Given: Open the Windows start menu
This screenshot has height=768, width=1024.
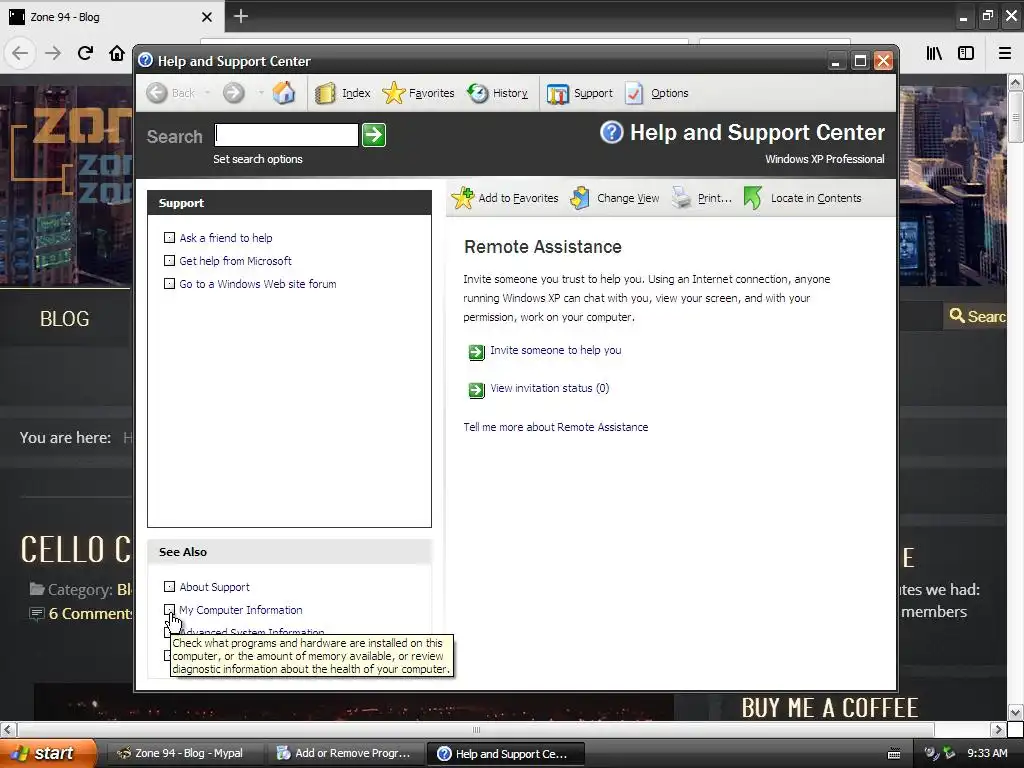Looking at the screenshot, I should 48,753.
